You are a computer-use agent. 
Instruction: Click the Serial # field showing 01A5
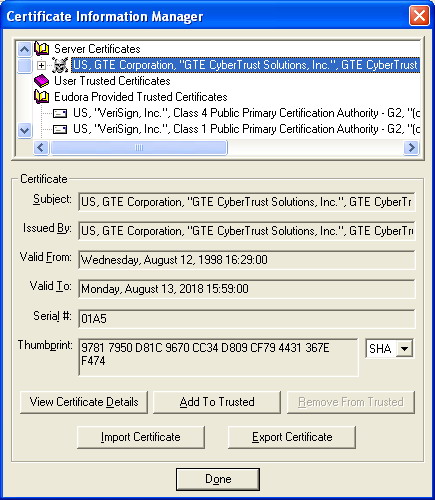tap(247, 319)
